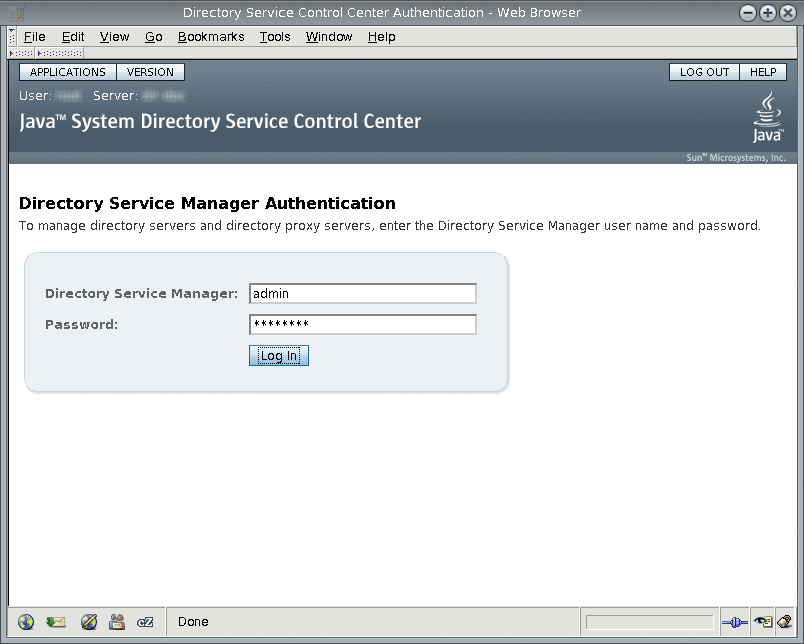Viewport: 804px width, 644px height.
Task: Focus the Password field
Action: coord(363,324)
